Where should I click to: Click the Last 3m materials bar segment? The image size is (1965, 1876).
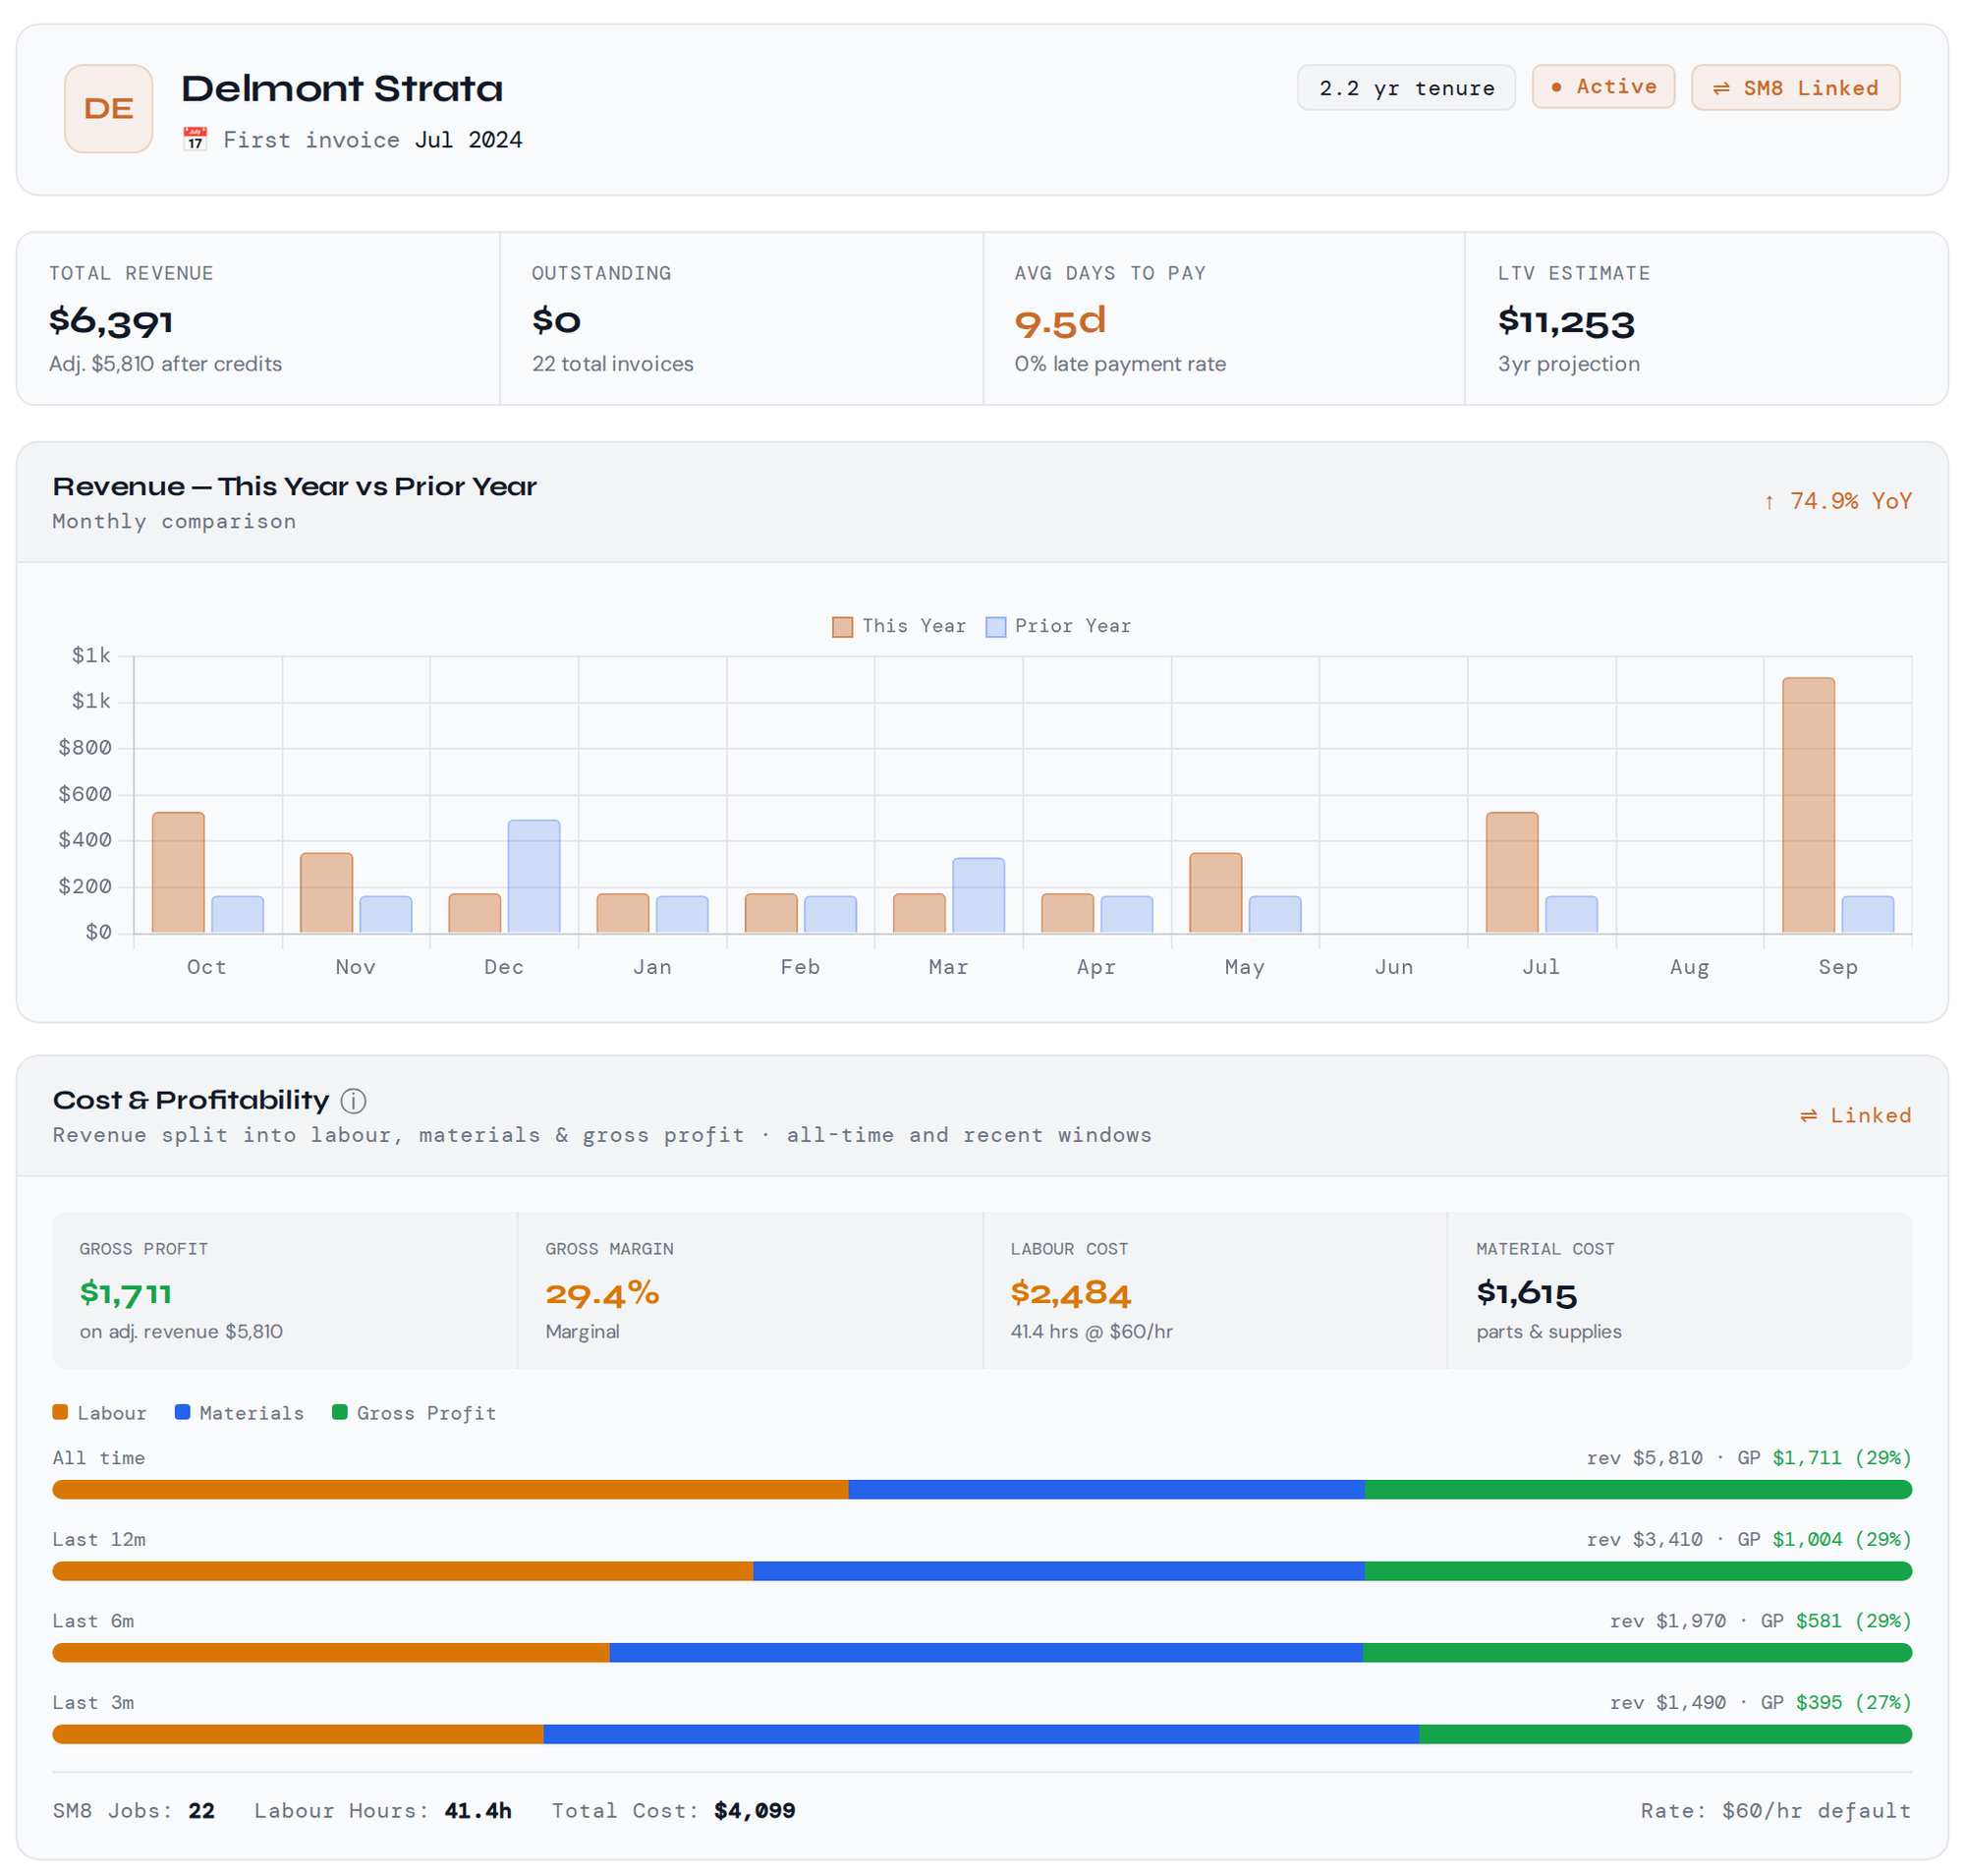981,1734
